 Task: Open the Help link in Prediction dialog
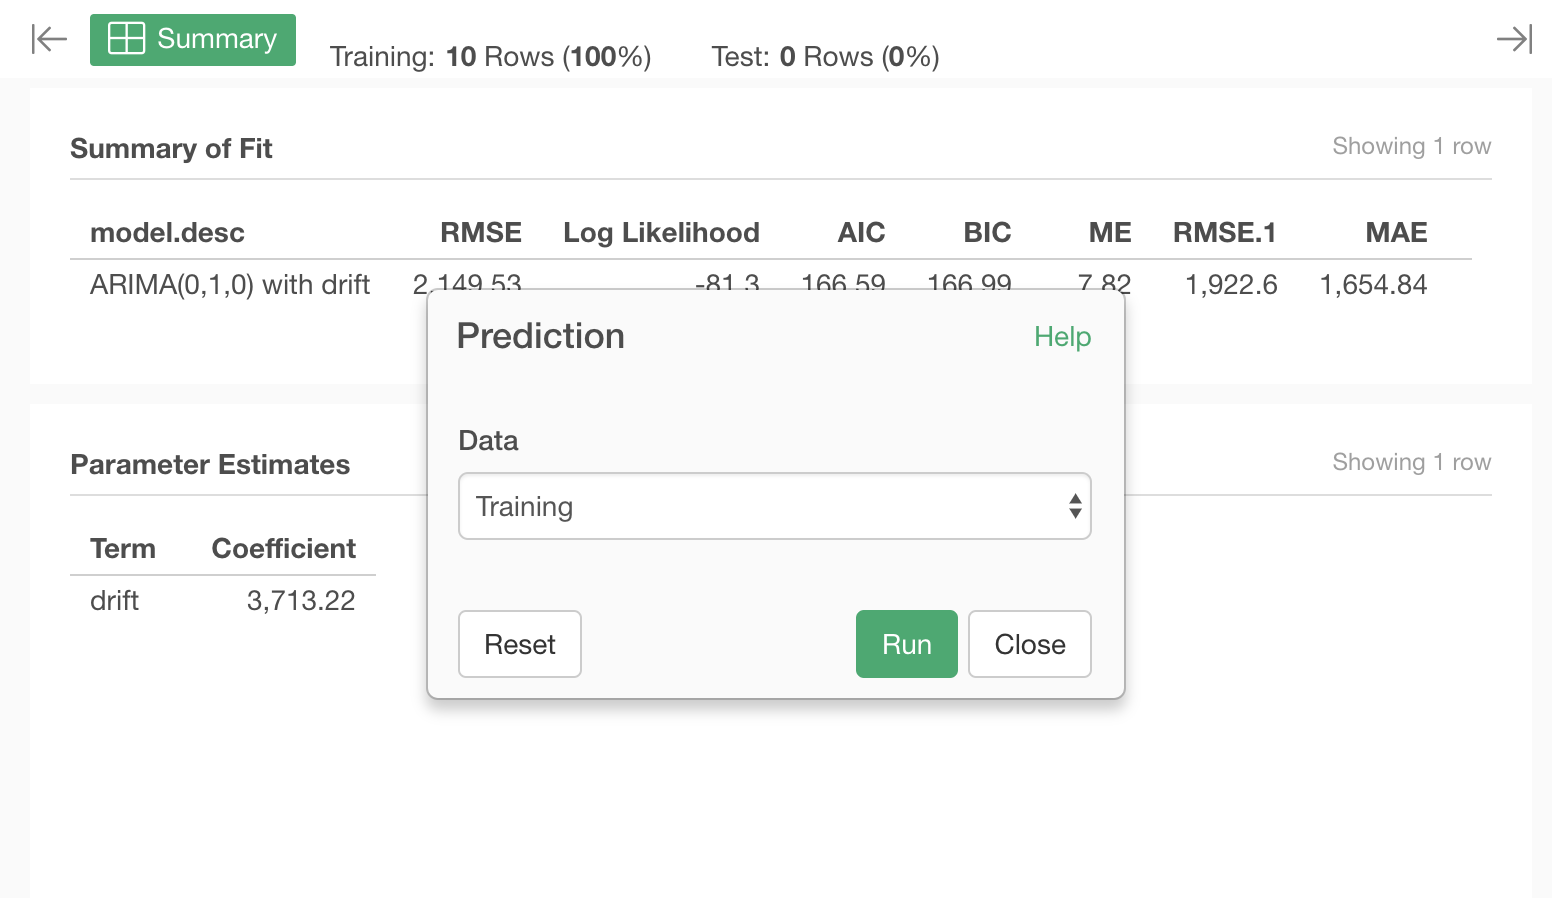[1062, 337]
